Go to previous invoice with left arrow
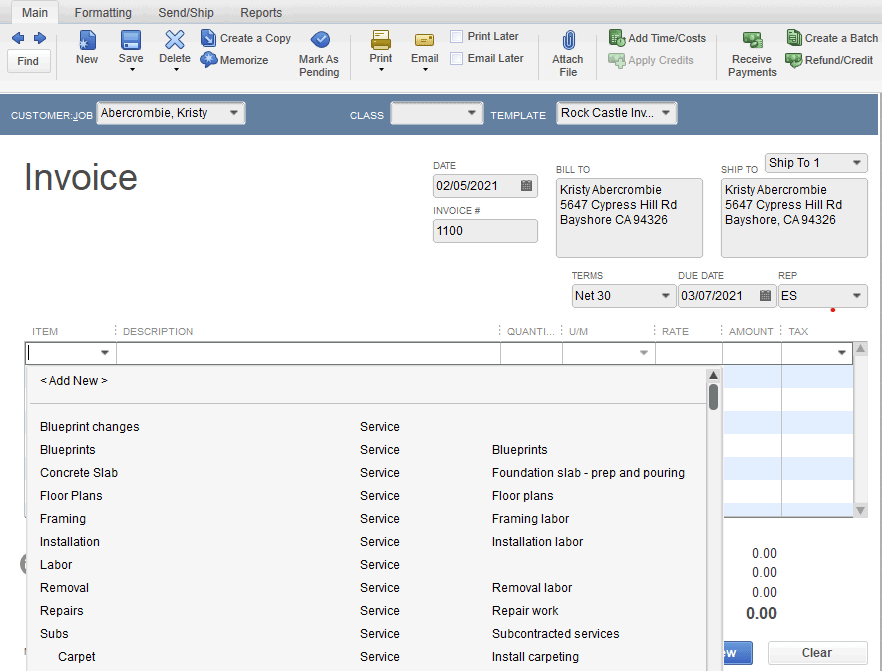The image size is (882, 671). pos(18,38)
